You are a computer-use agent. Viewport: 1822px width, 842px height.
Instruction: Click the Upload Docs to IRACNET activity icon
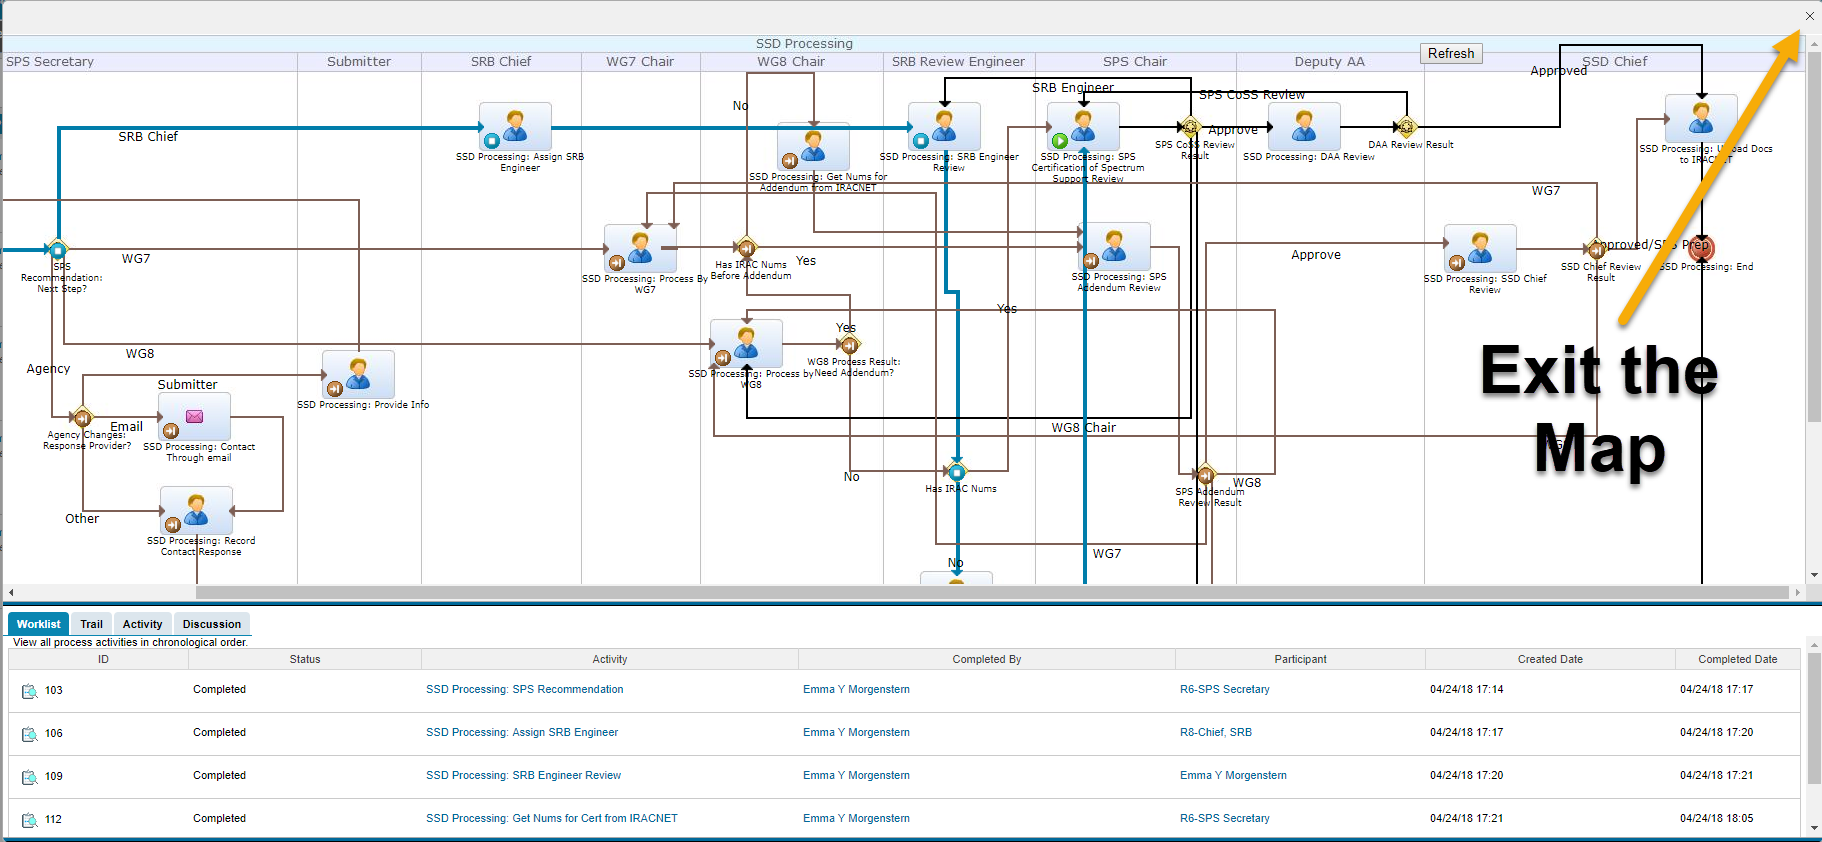click(1701, 119)
